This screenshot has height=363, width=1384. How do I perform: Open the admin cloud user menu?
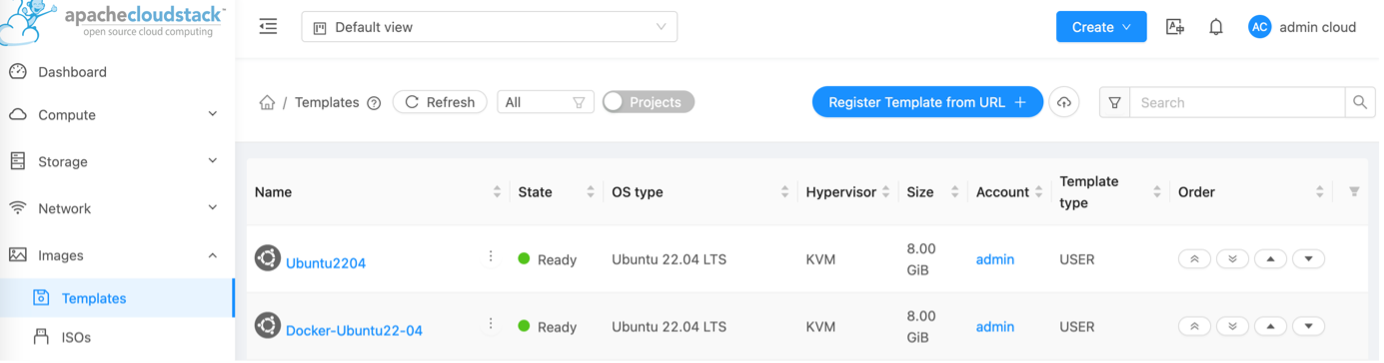point(1303,27)
